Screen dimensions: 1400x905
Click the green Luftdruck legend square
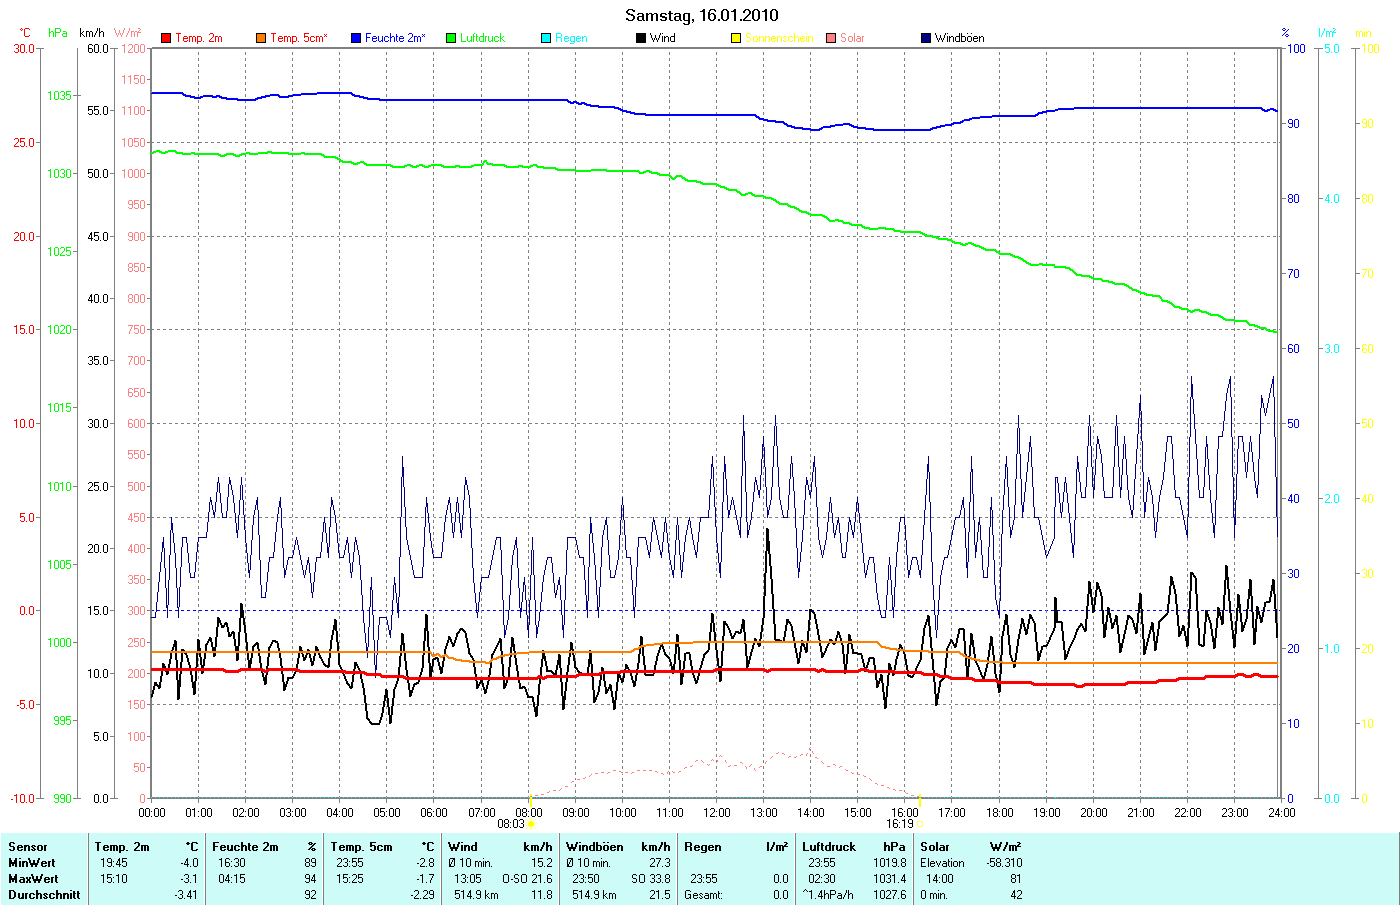pyautogui.click(x=451, y=38)
